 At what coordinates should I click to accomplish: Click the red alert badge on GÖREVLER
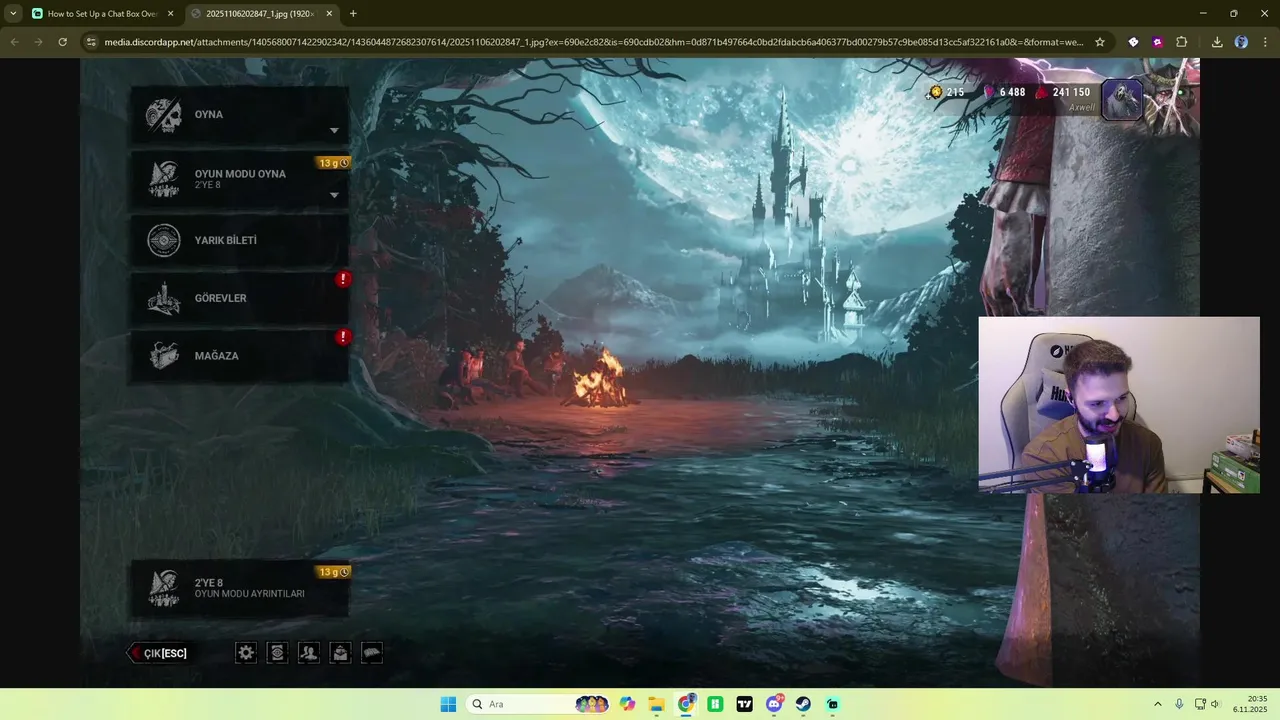343,279
